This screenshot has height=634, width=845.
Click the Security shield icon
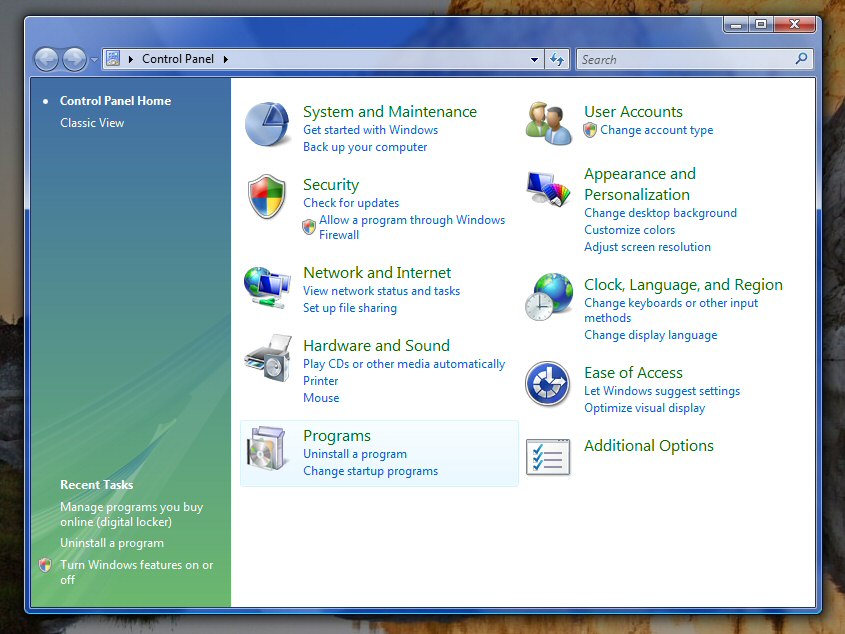click(x=266, y=196)
